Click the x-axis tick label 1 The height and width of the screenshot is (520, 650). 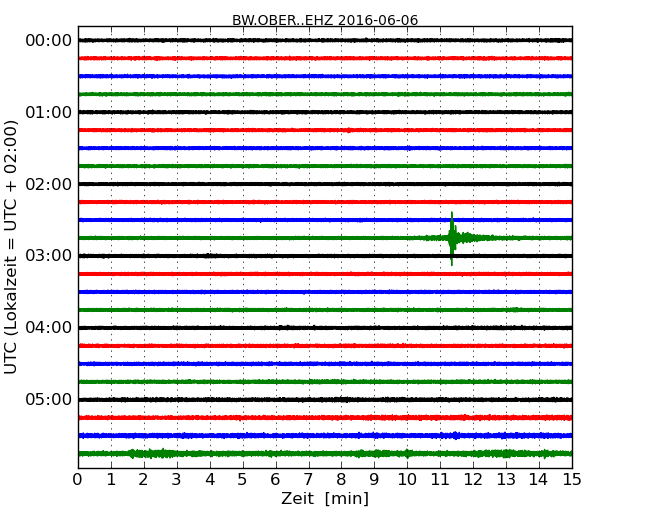point(111,479)
